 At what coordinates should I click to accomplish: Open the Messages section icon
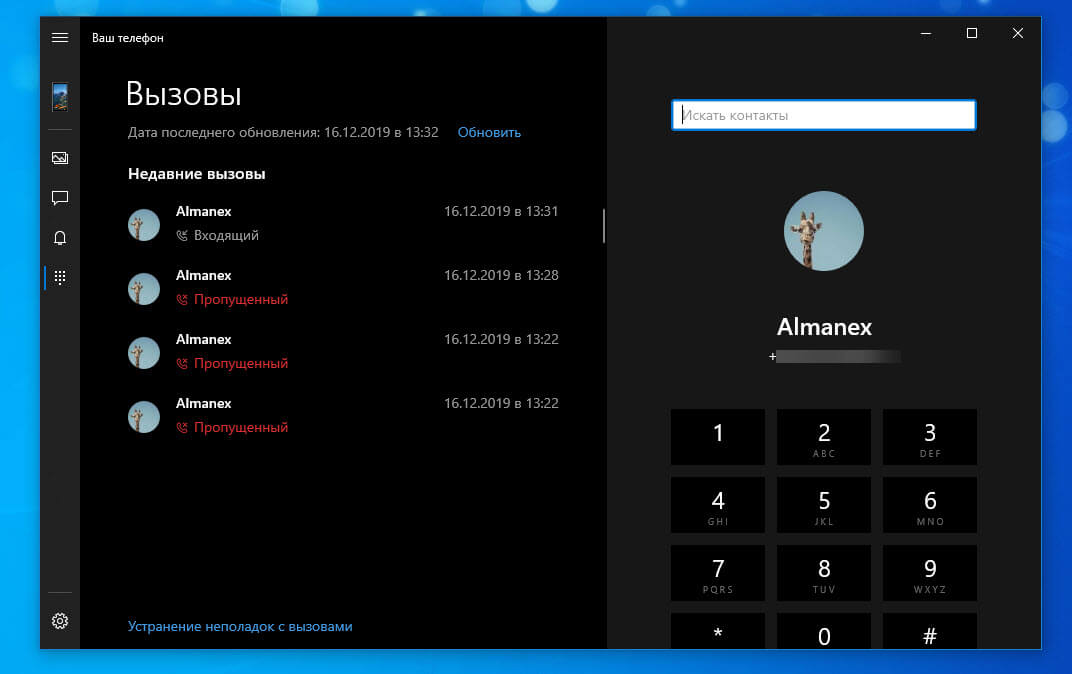click(60, 198)
